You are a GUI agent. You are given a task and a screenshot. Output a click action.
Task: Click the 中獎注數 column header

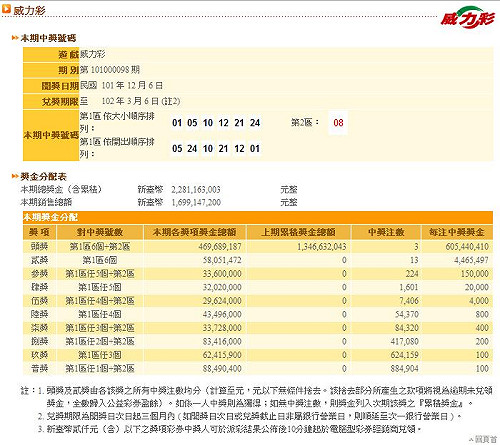(x=386, y=232)
